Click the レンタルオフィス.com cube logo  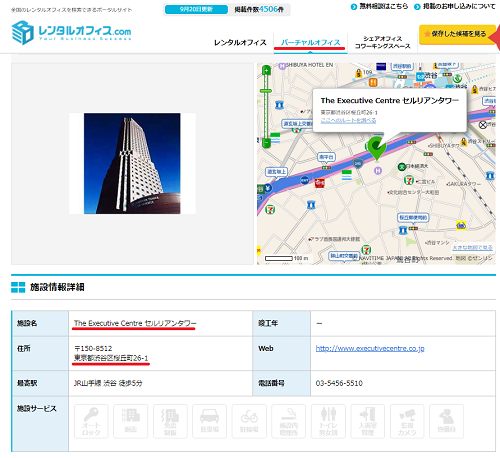23,32
